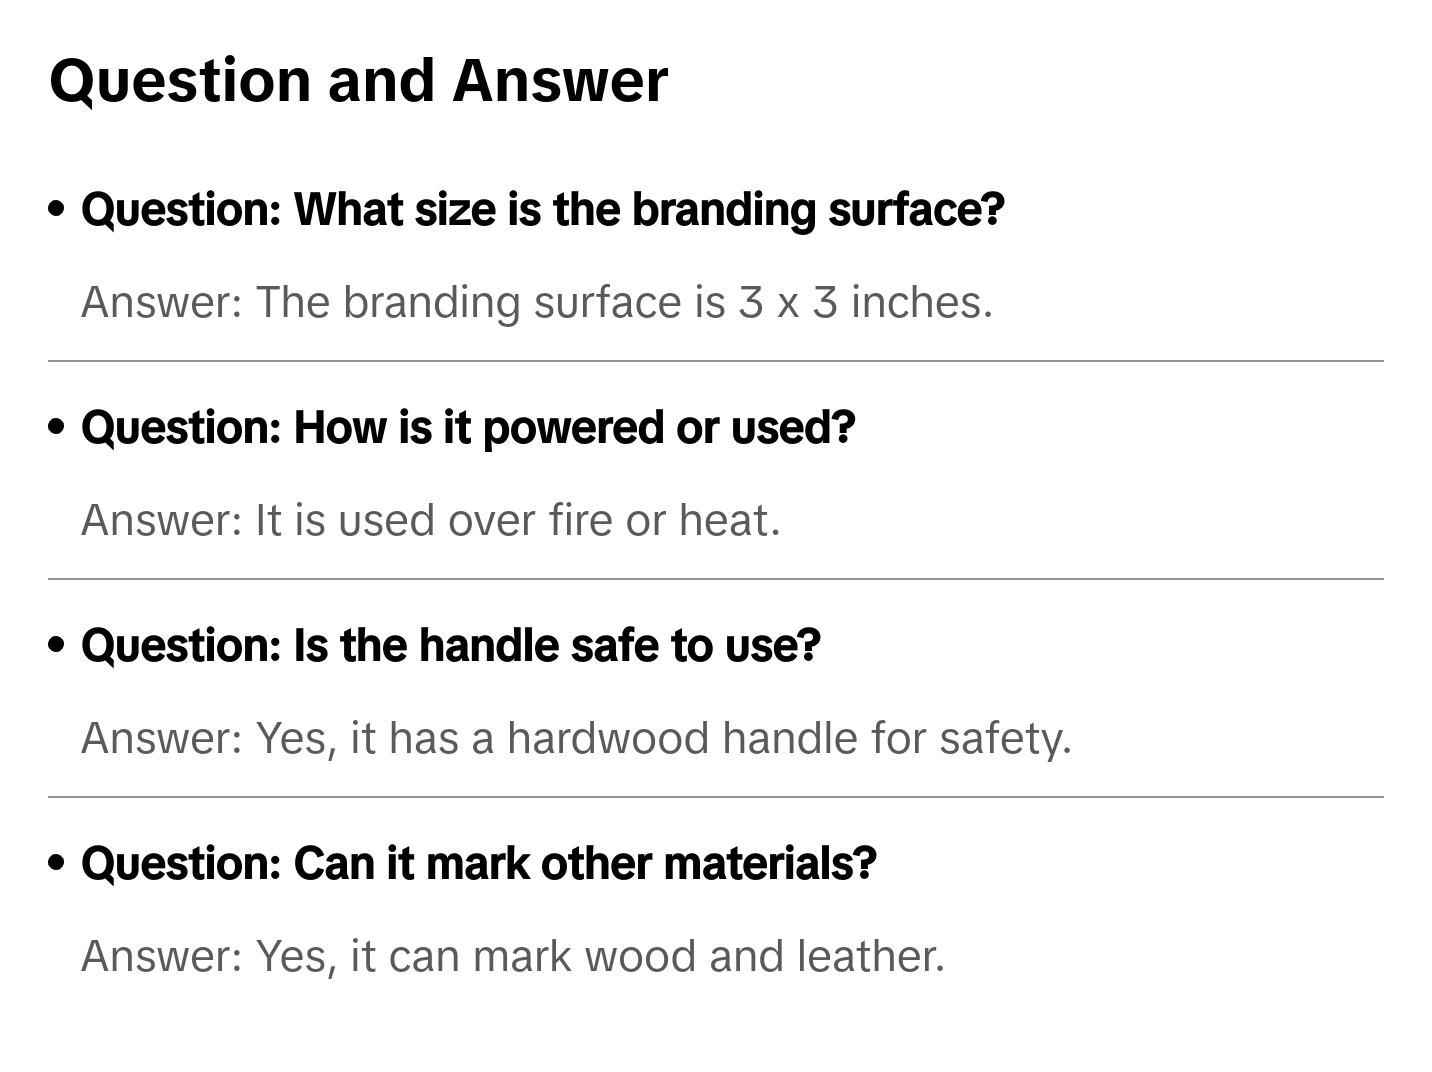Click the words "fire or heat"
Screen dimensions: 1432x1072
[x=664, y=521]
